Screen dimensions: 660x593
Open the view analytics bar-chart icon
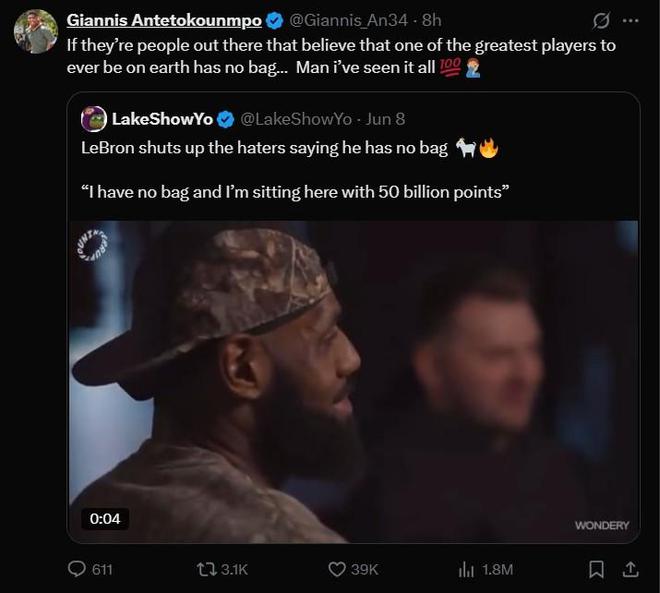(466, 569)
